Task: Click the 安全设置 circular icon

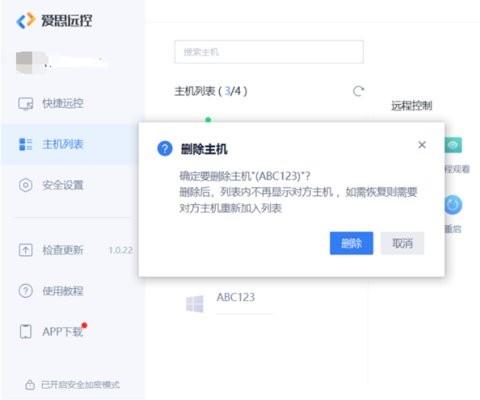Action: coord(25,185)
